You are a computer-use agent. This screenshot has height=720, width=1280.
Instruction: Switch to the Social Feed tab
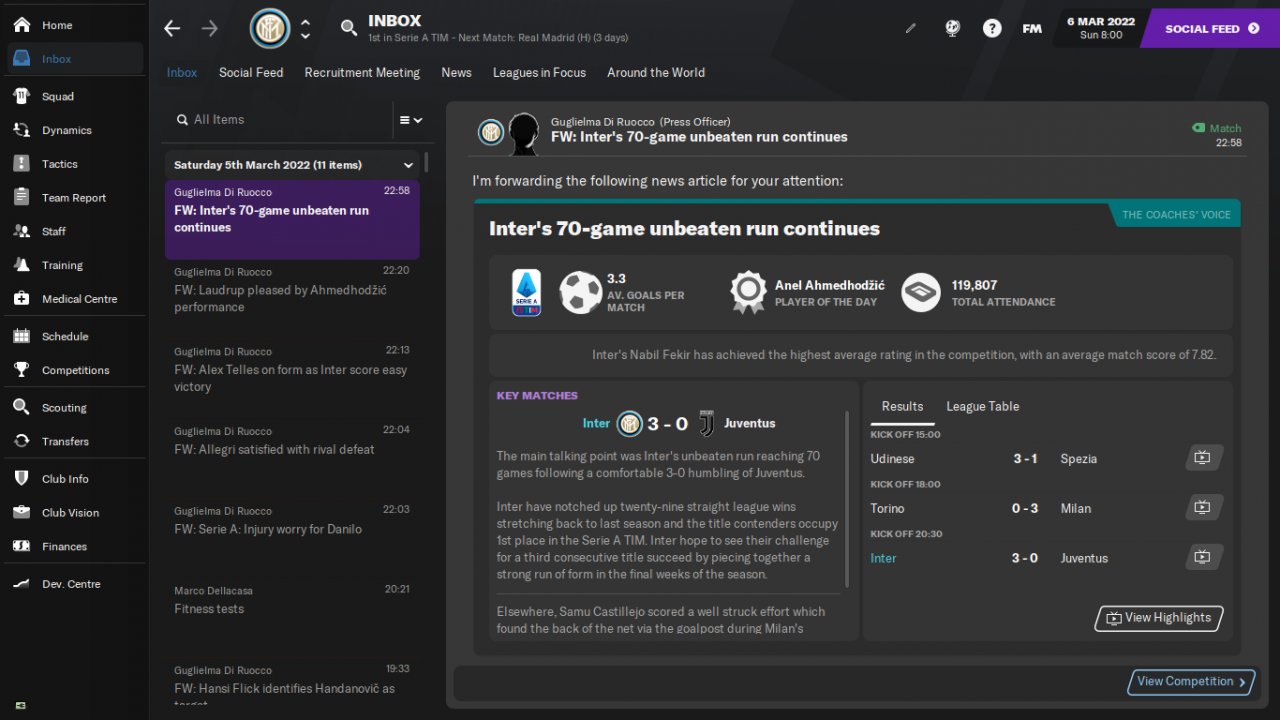pos(251,72)
